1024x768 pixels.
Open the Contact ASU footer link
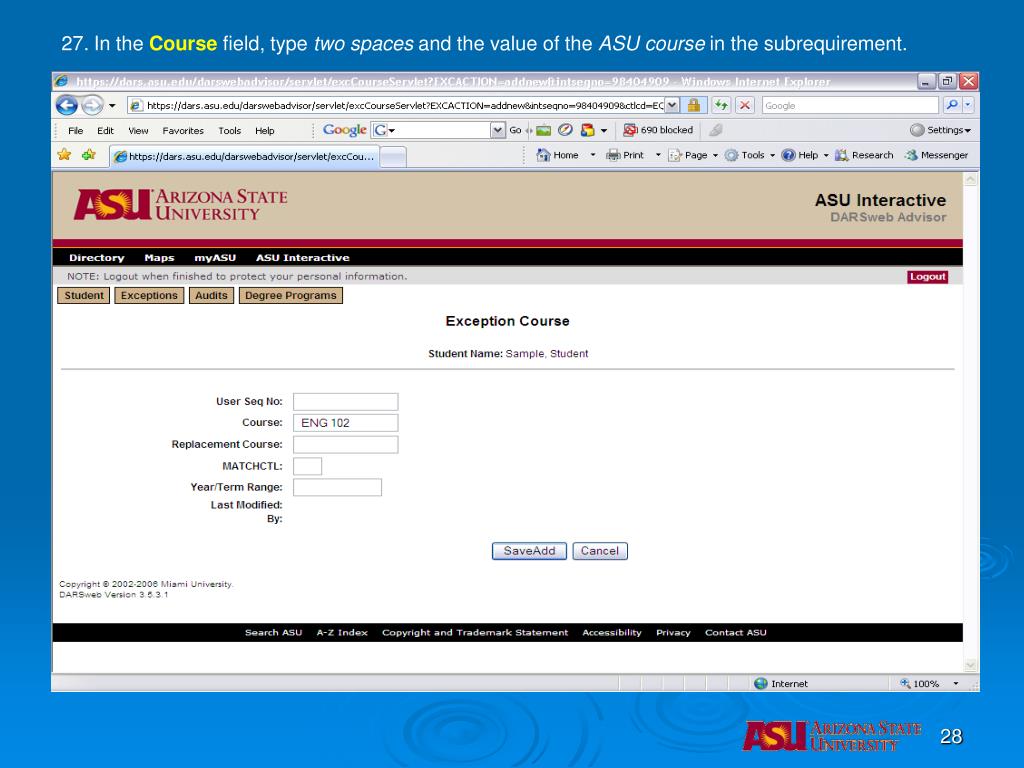(735, 632)
